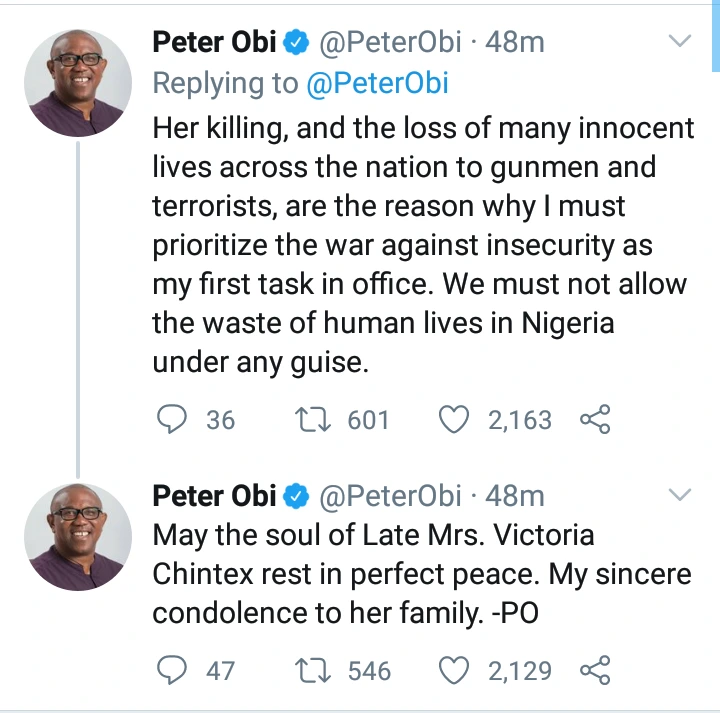720x713 pixels.
Task: Retweet the first tweet with 601 retweets
Action: [x=318, y=420]
